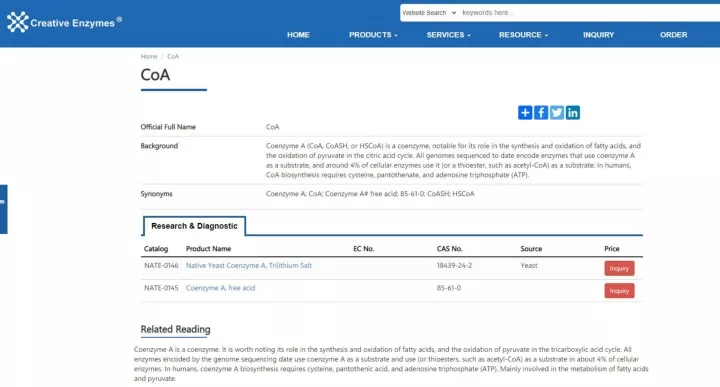Viewport: 720px width, 387px height.
Task: Select the Research & Diagnostic tab
Action: (194, 226)
